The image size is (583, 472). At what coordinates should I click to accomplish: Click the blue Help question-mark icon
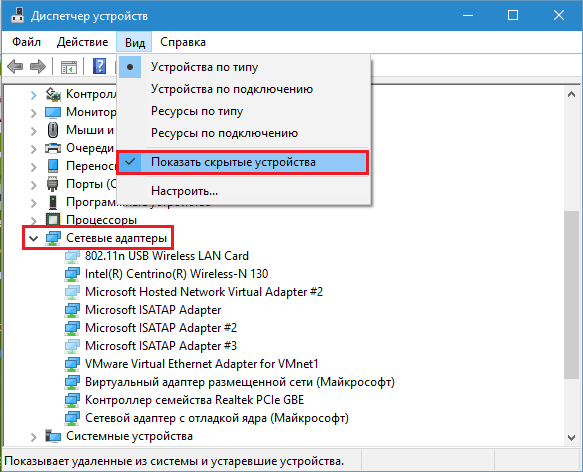coord(99,66)
